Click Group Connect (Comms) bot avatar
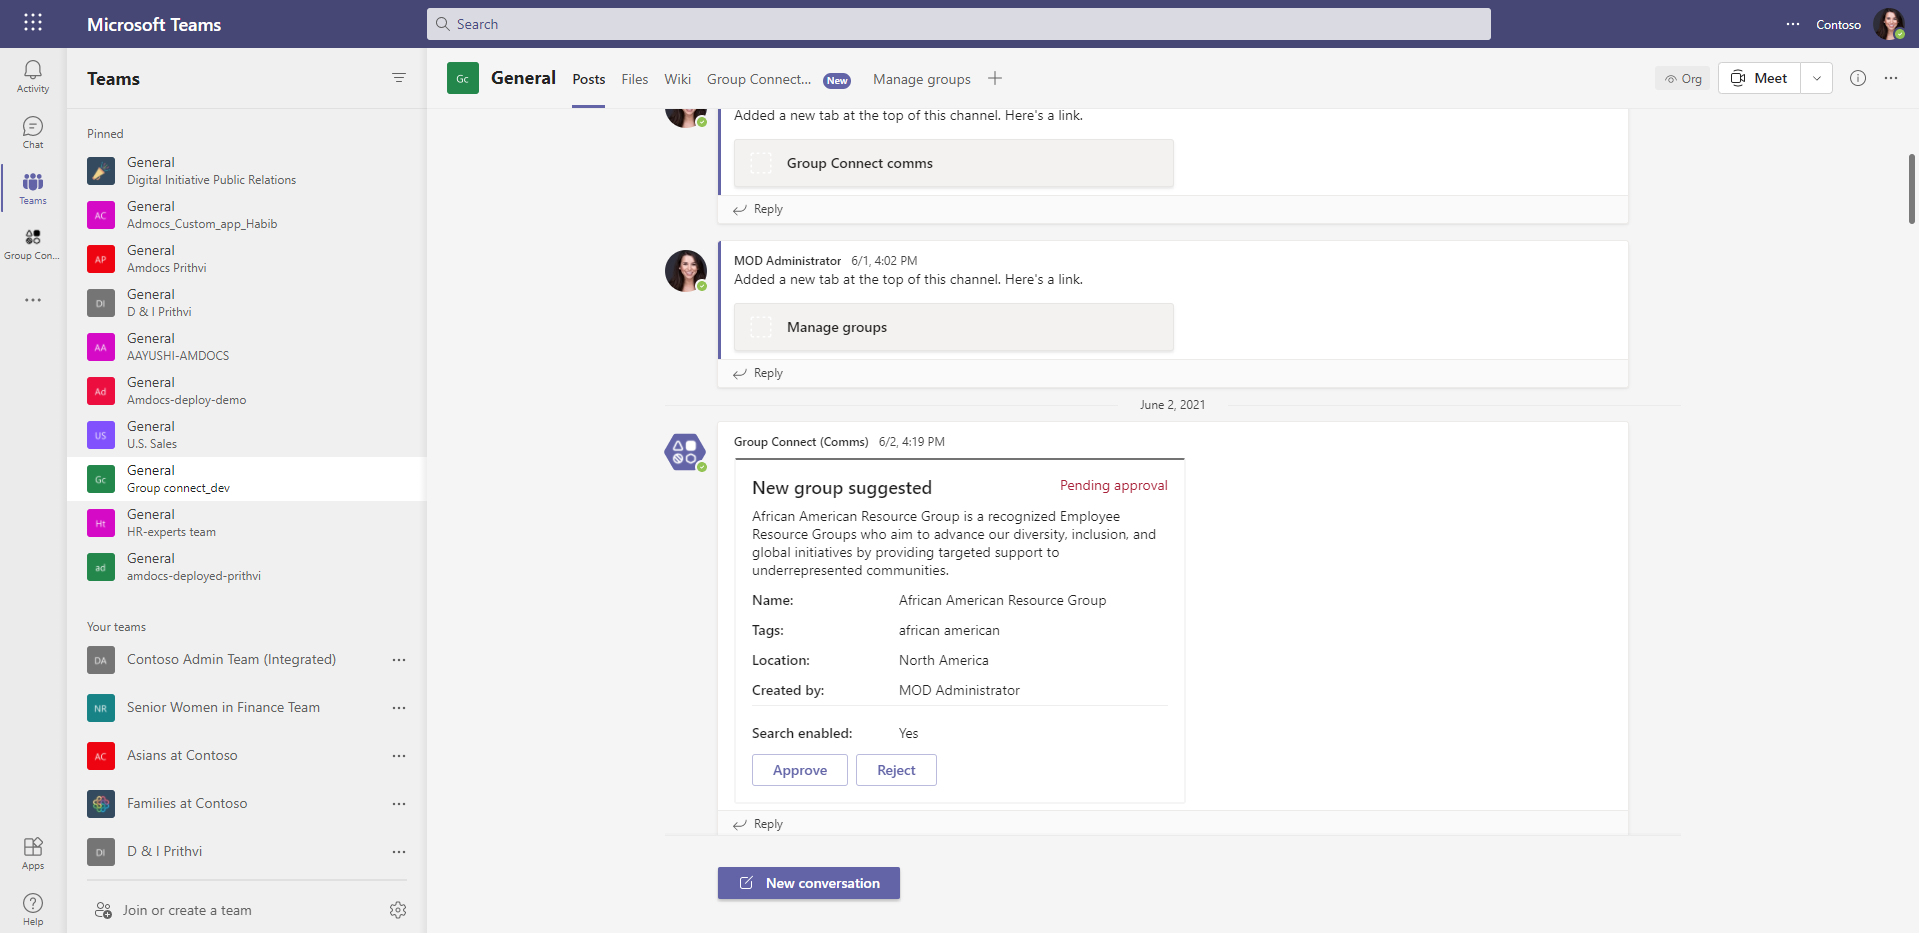Viewport: 1926px width, 933px height. (x=685, y=452)
